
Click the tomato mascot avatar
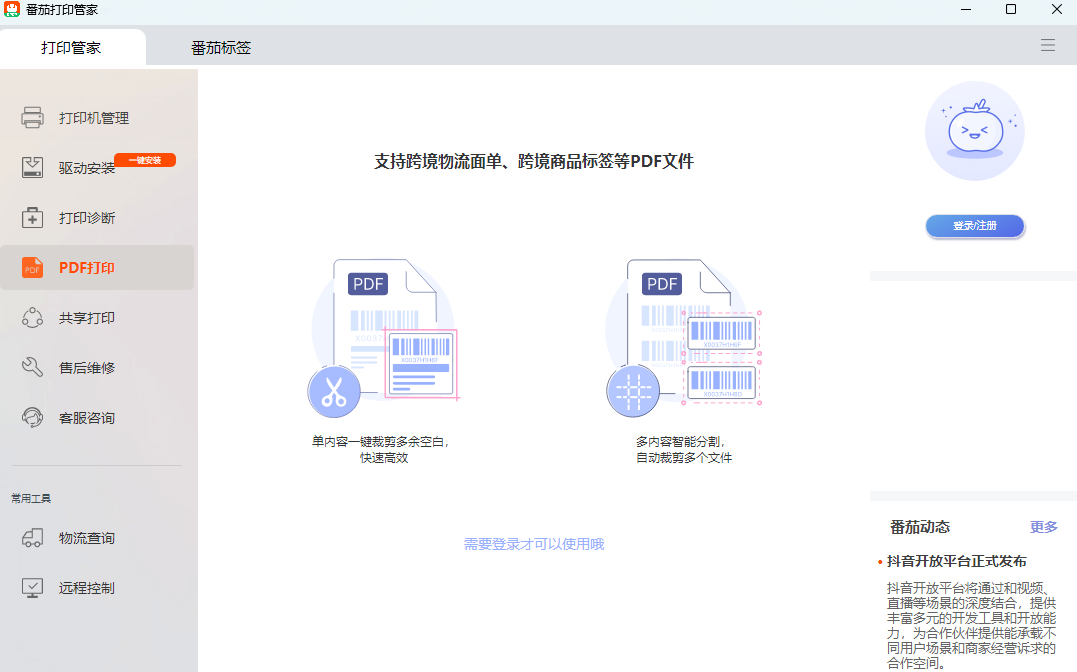point(974,131)
